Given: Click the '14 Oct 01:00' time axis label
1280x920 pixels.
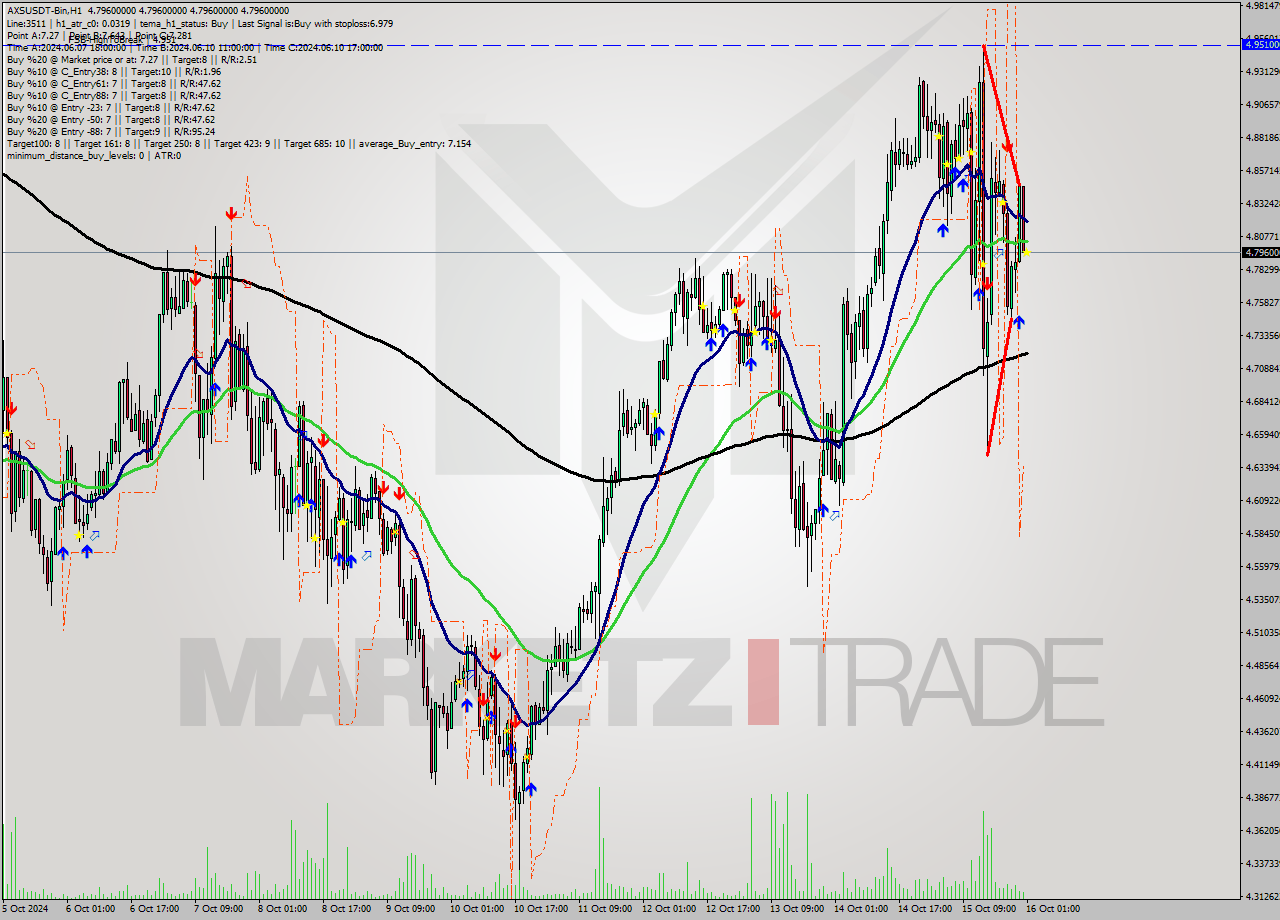Looking at the screenshot, I should 861,909.
